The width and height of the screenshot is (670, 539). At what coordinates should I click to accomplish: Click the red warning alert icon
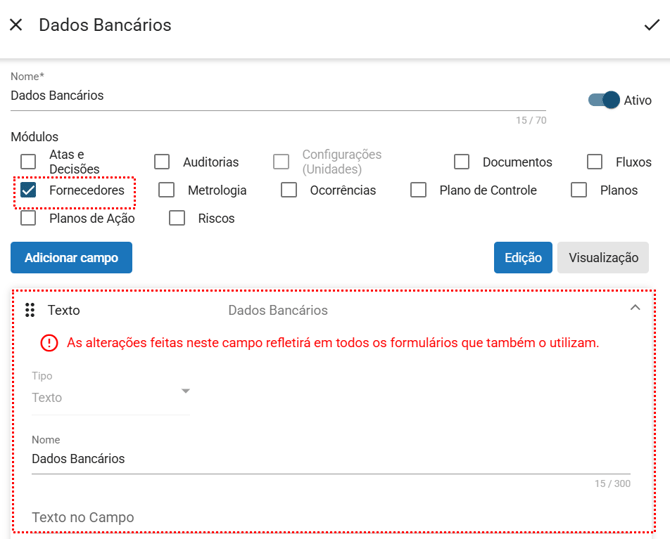(x=49, y=343)
